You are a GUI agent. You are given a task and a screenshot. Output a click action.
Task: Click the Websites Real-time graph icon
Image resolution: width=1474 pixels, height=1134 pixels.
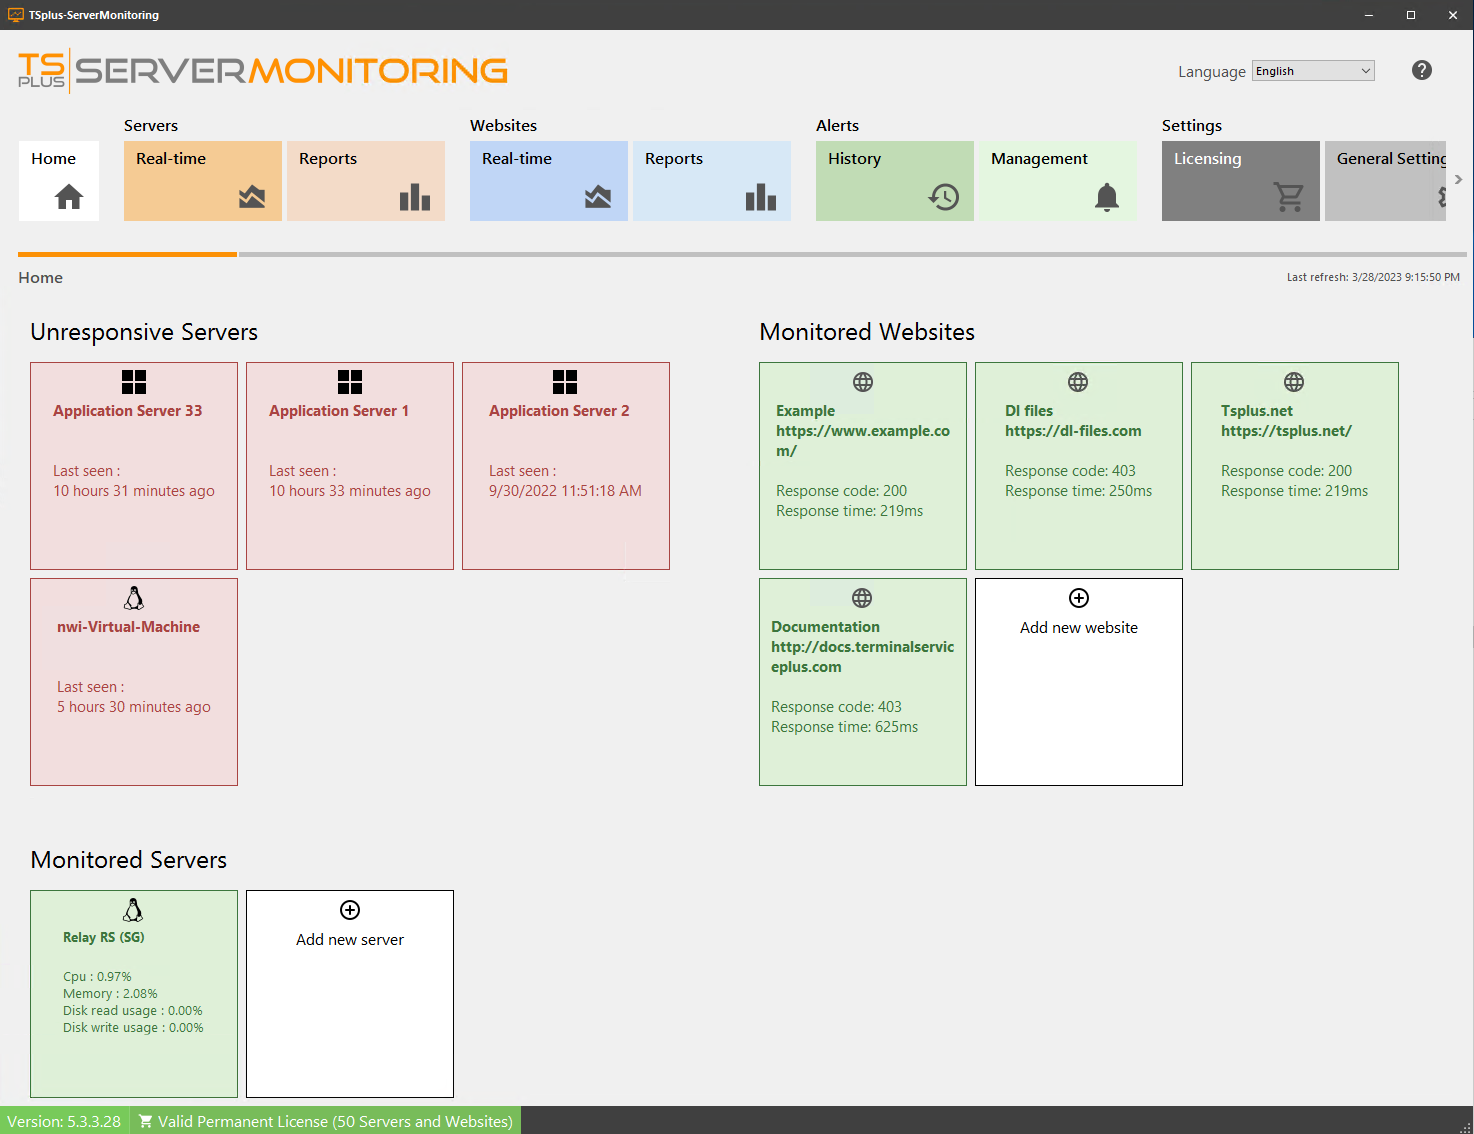[x=599, y=197]
